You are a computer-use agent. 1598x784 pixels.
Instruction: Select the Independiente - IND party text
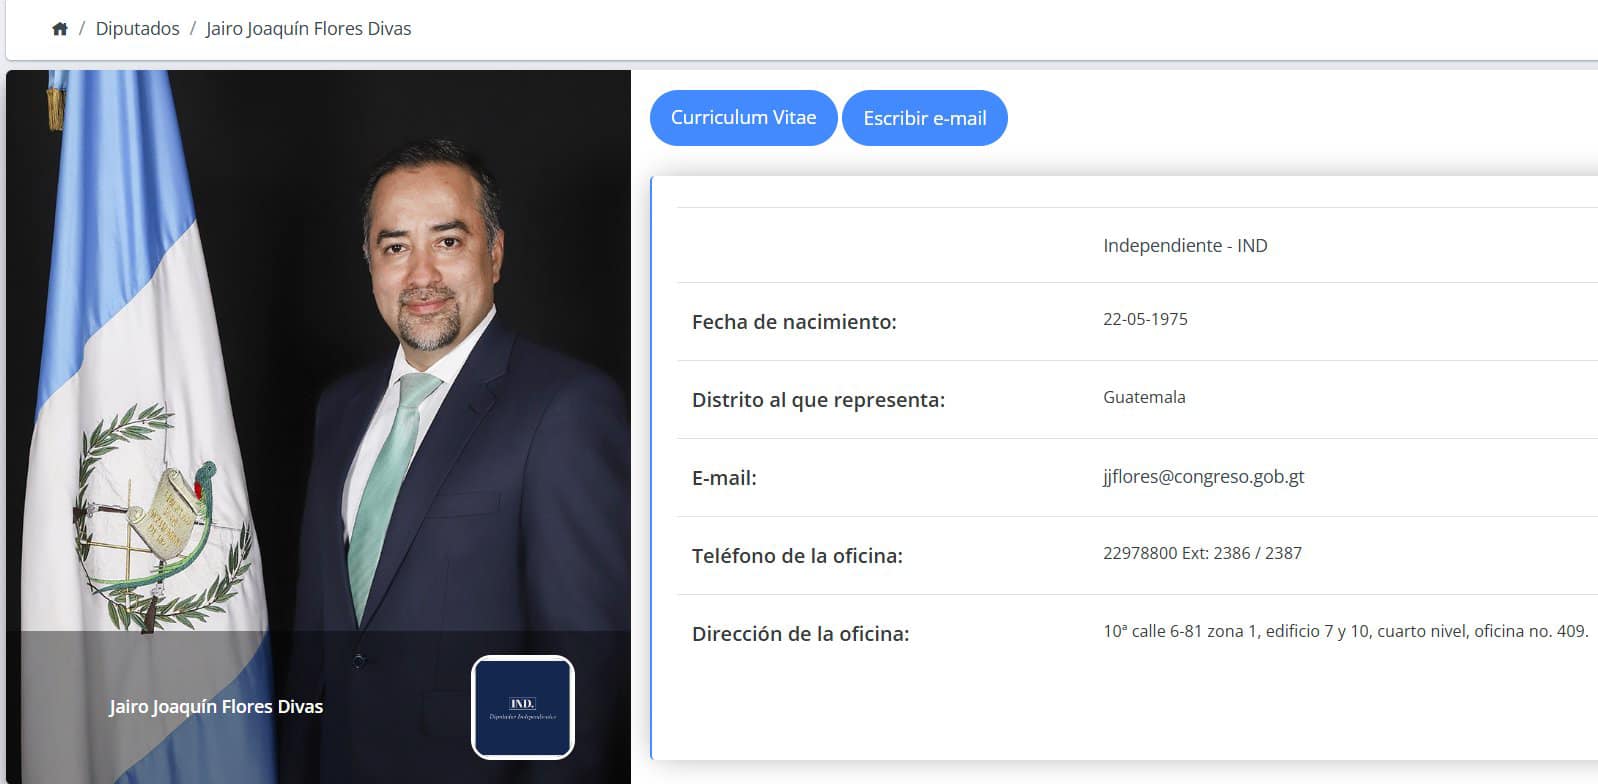point(1185,246)
